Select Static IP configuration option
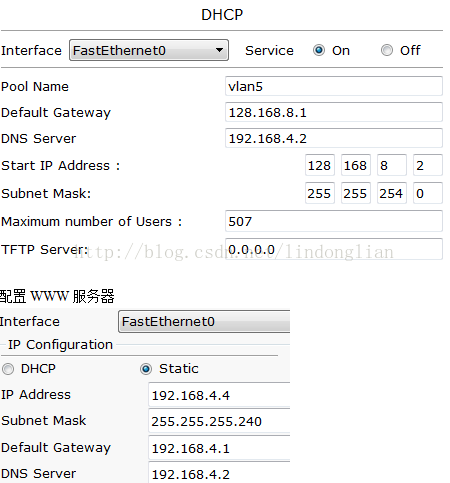This screenshot has width=450, height=483. point(146,369)
